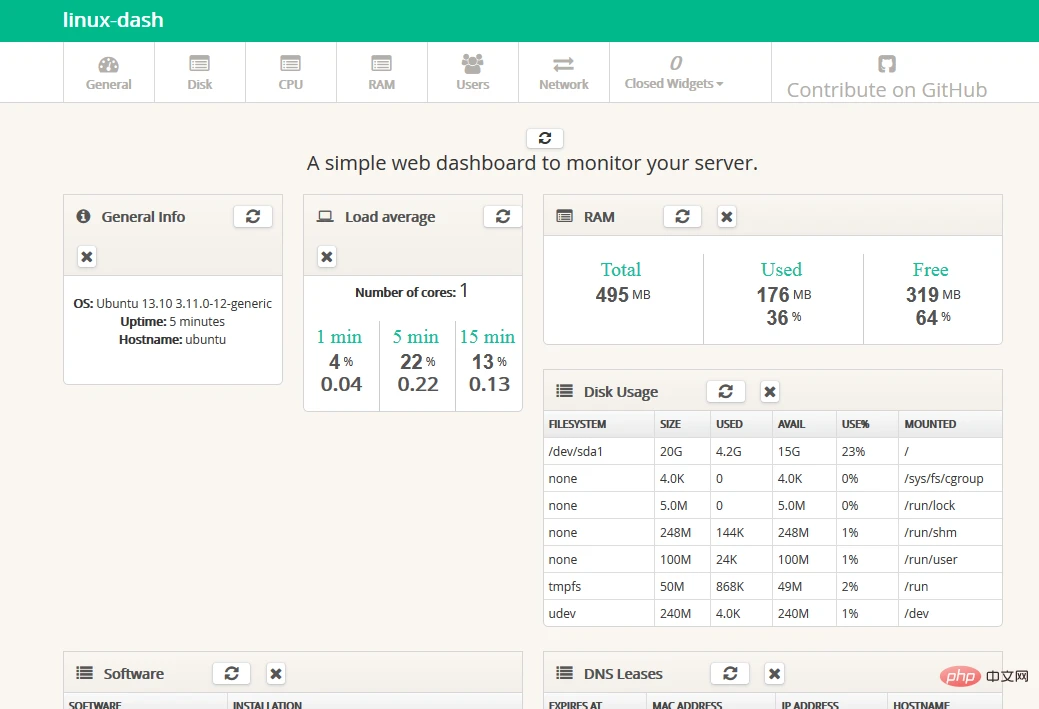Viewport: 1039px width, 709px height.
Task: Click the 5 min load value 0.22
Action: point(418,384)
